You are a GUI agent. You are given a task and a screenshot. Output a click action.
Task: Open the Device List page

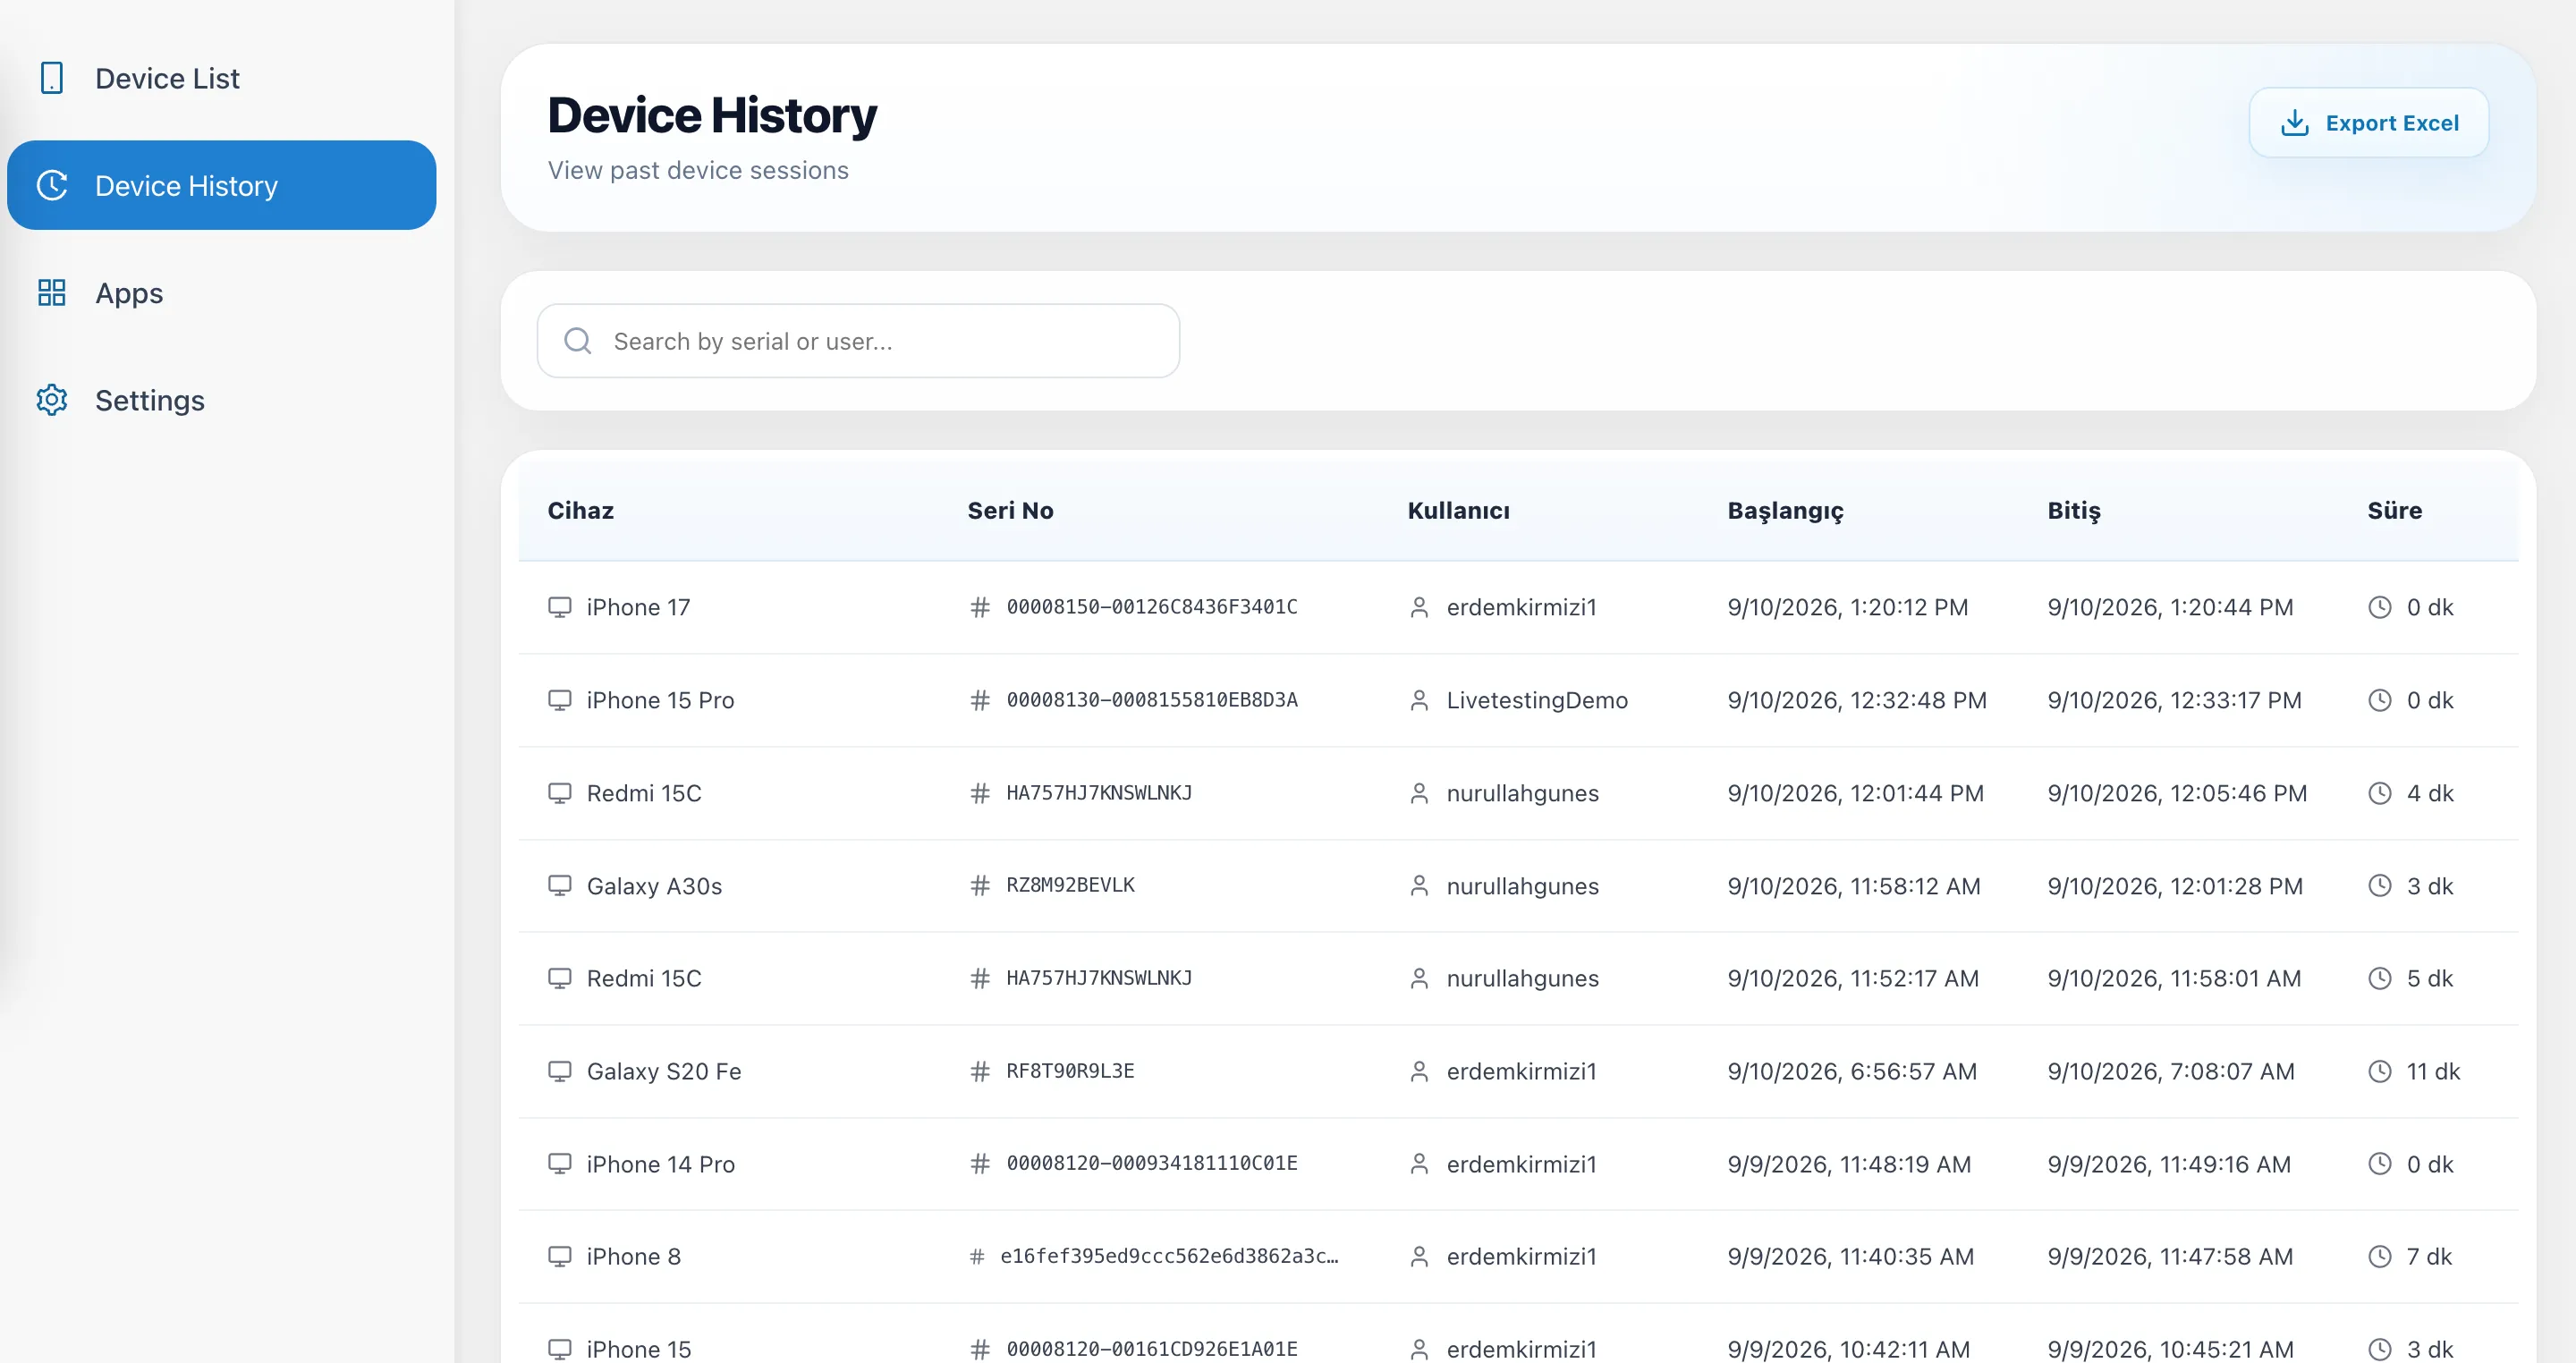[221, 78]
